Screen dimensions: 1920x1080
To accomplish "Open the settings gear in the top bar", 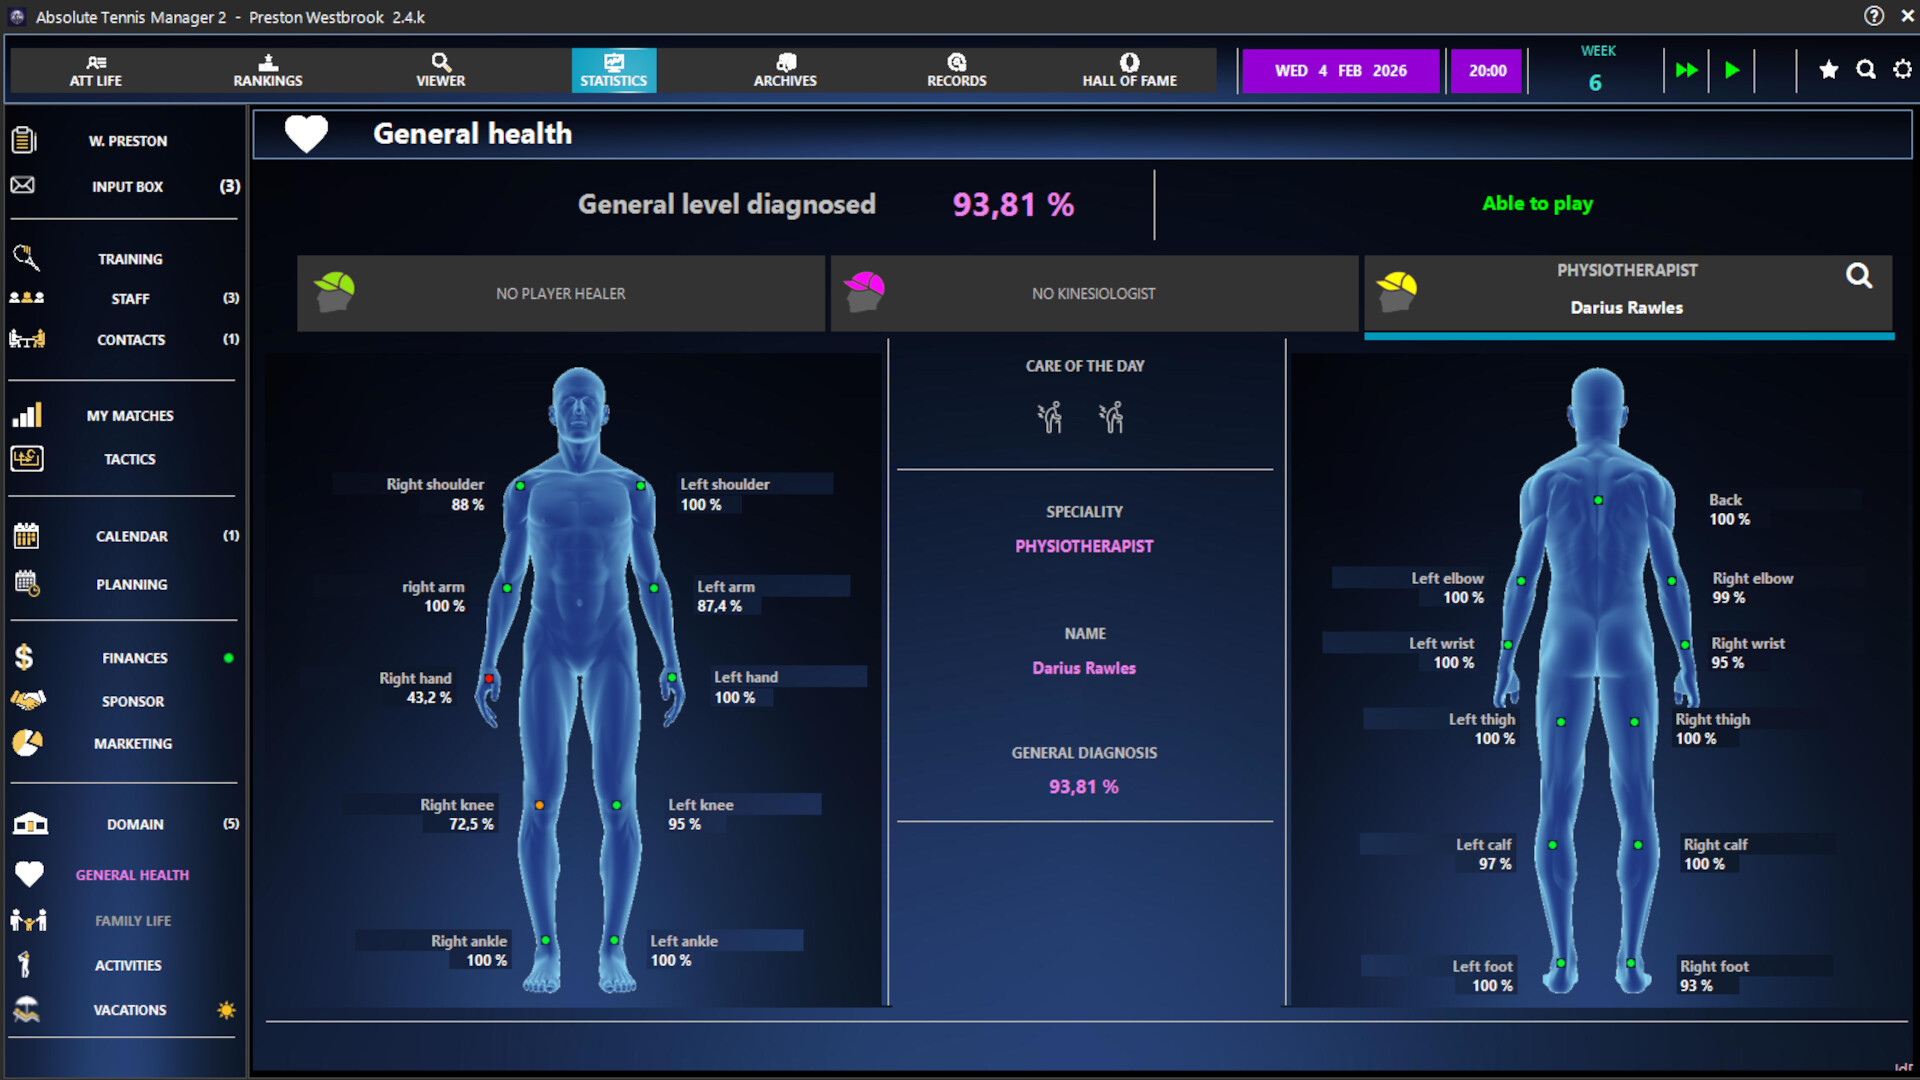I will click(1902, 70).
